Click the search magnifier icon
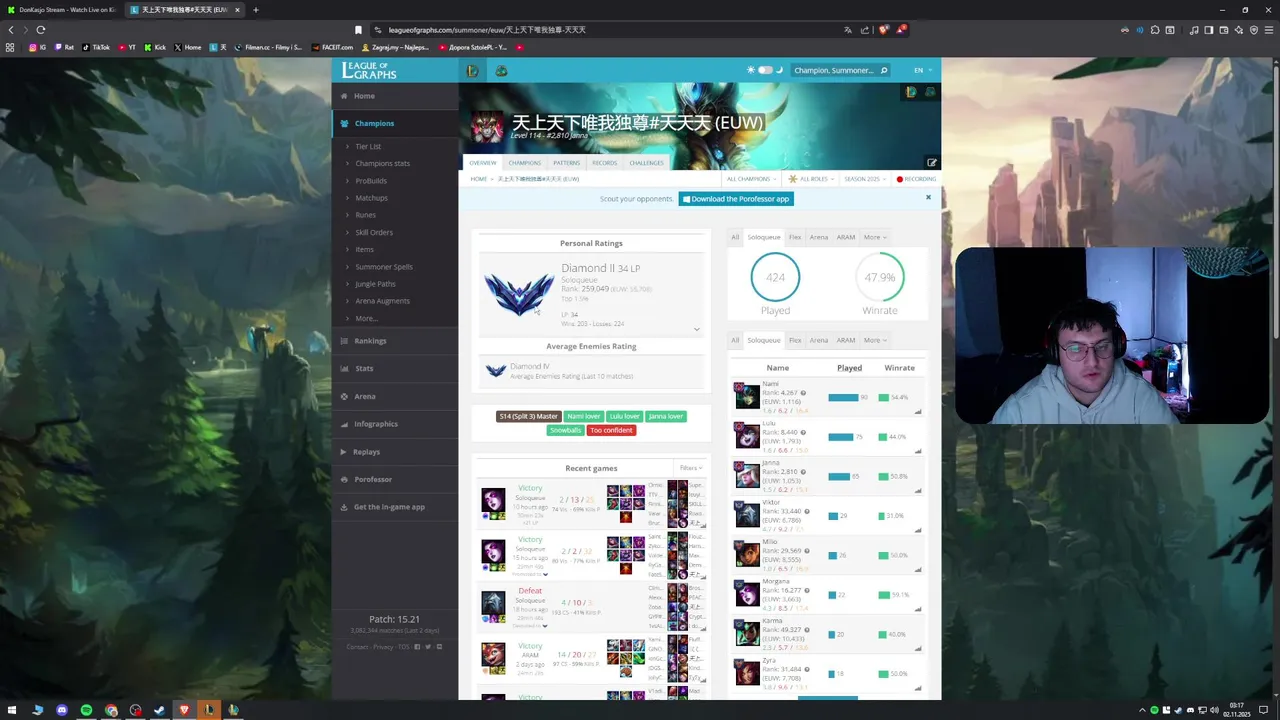 (x=884, y=70)
